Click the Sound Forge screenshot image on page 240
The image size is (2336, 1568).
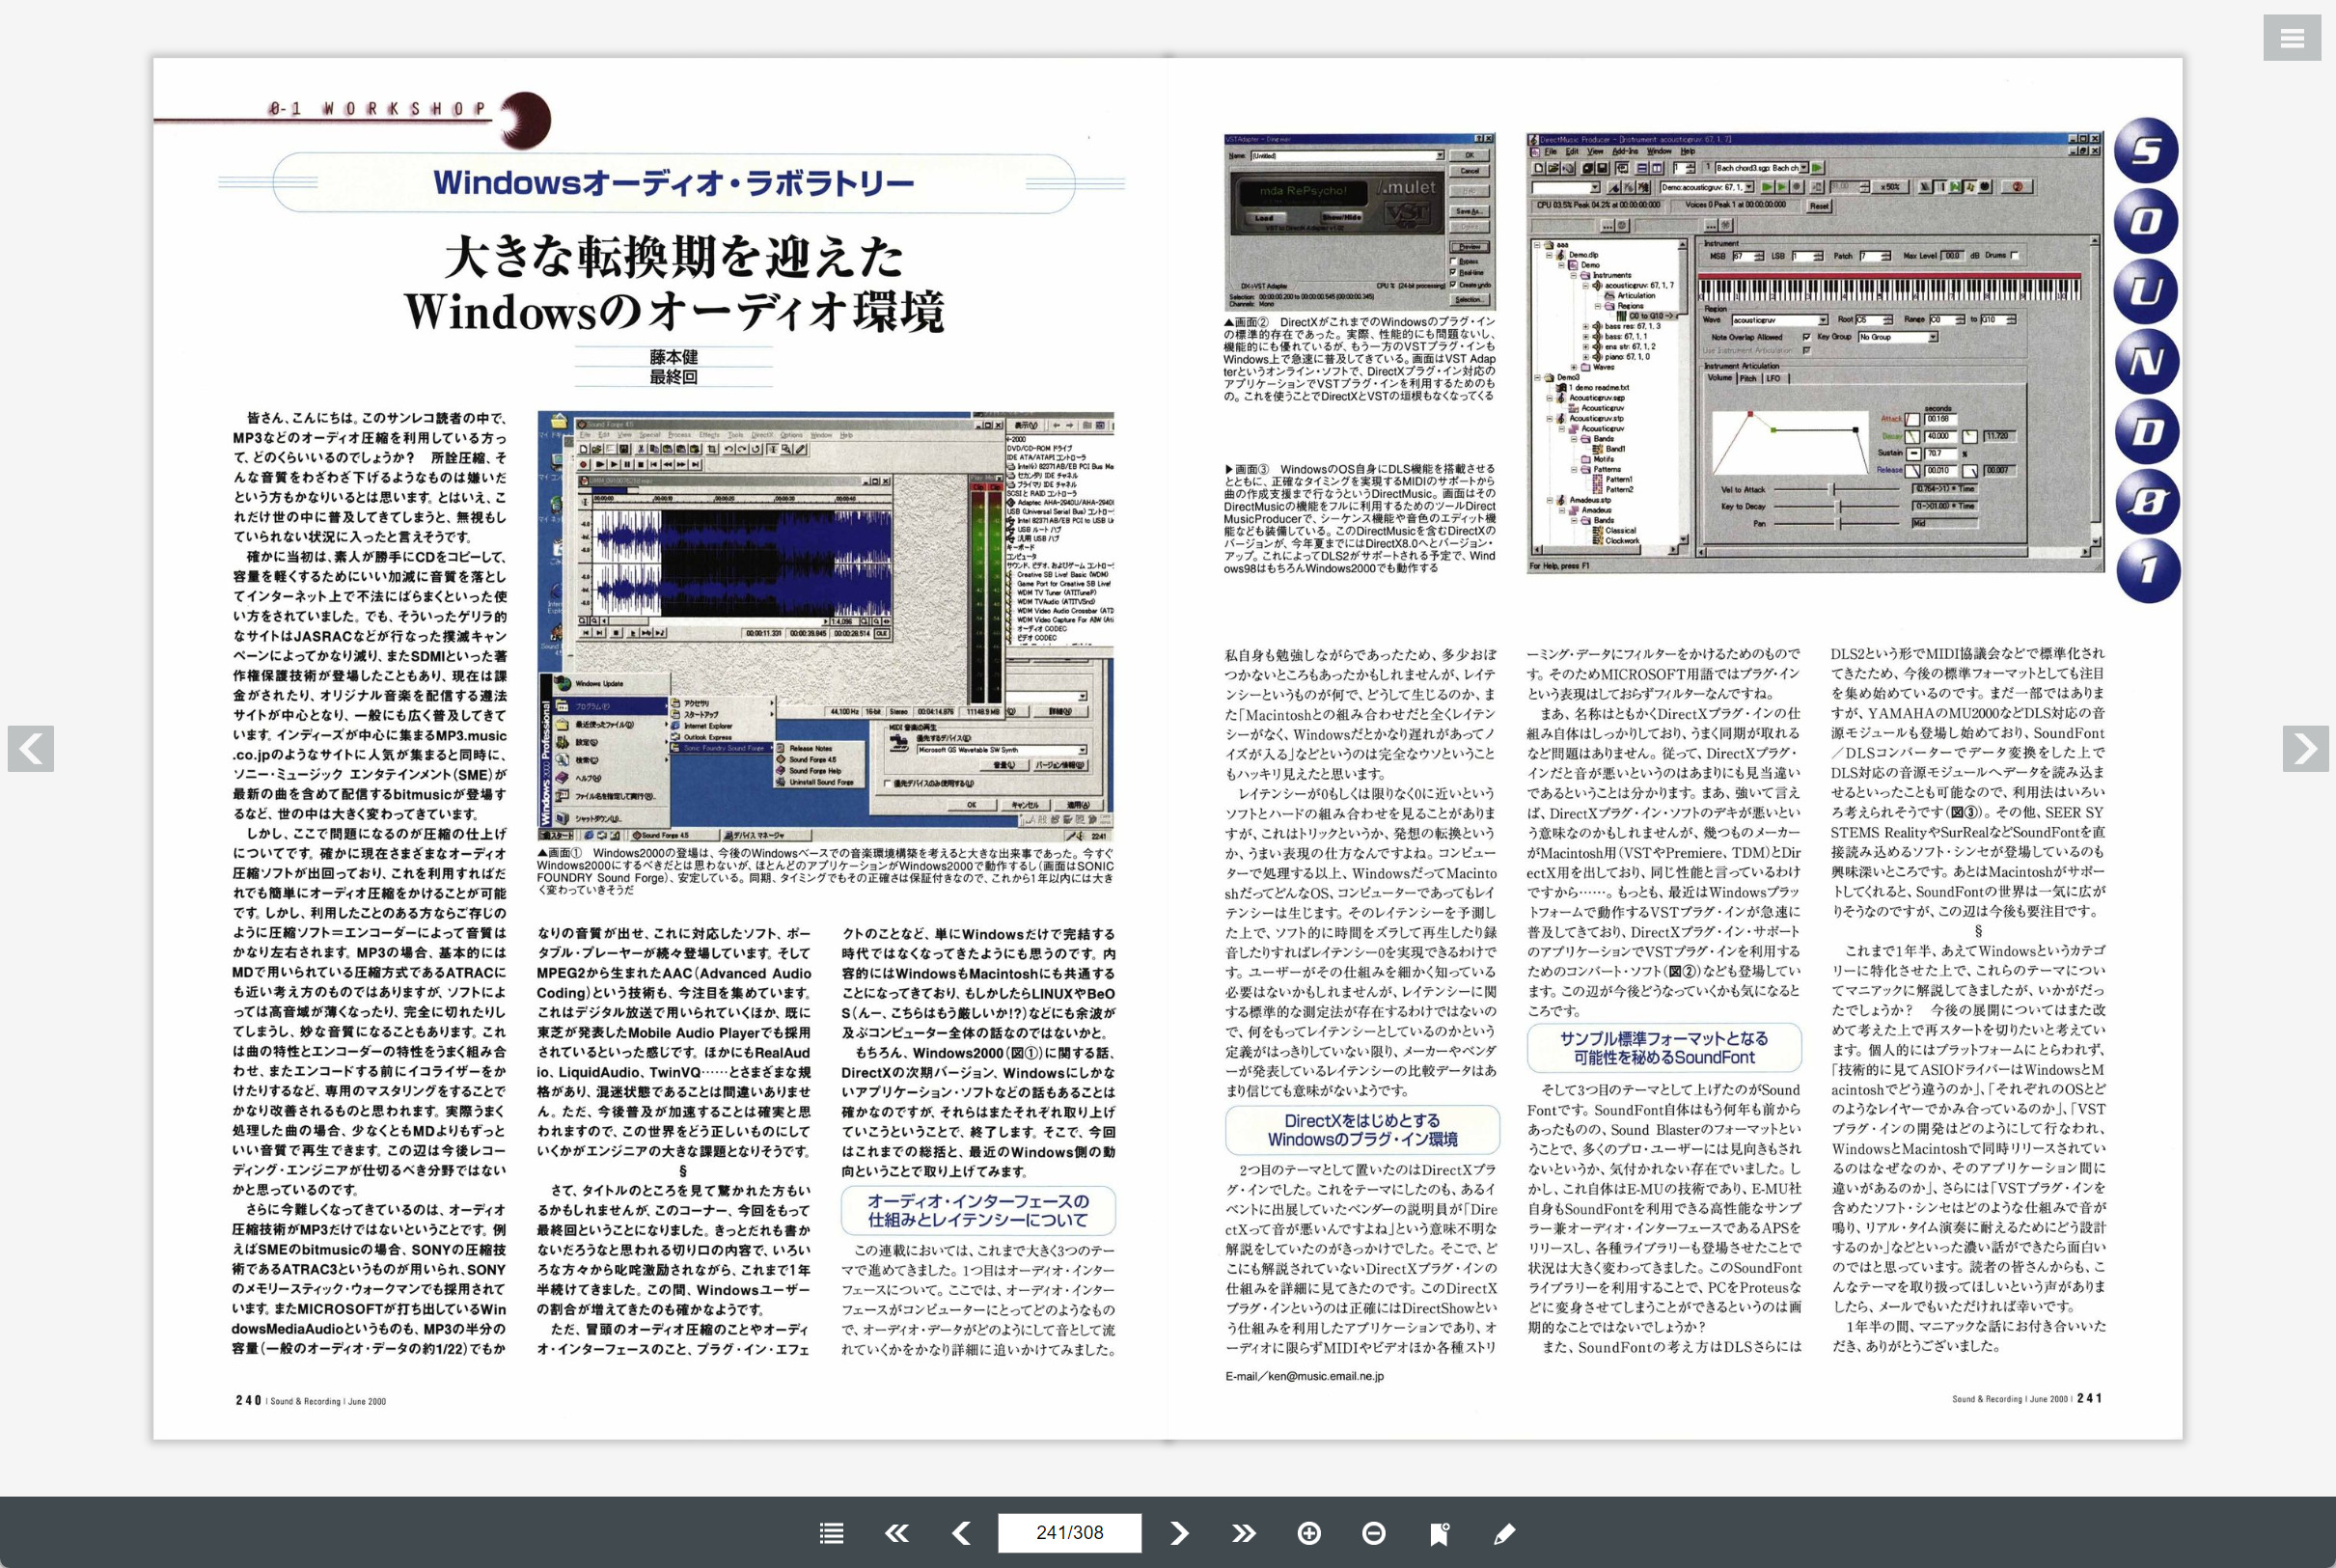[x=825, y=626]
